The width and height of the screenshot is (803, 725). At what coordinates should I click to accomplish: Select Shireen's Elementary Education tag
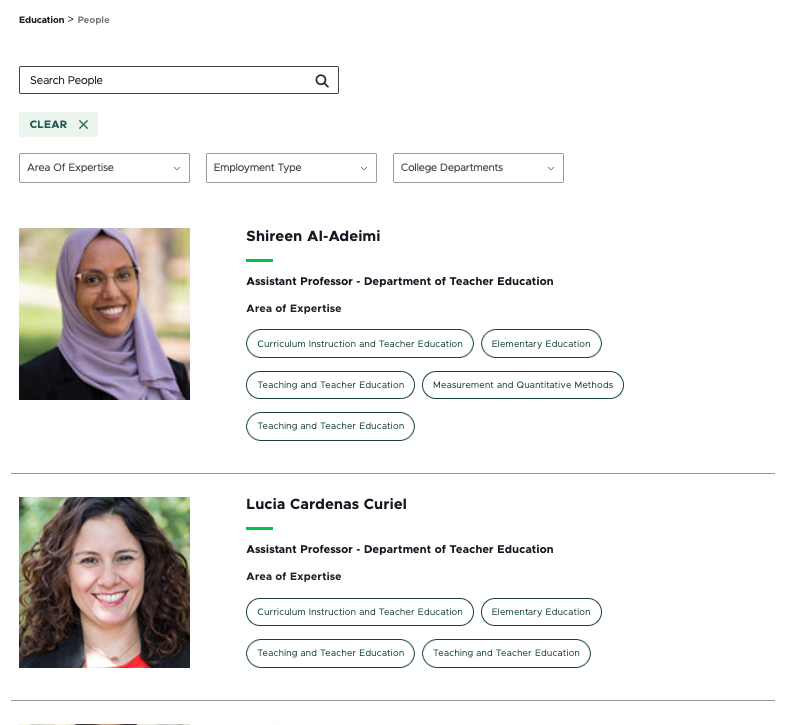point(541,344)
